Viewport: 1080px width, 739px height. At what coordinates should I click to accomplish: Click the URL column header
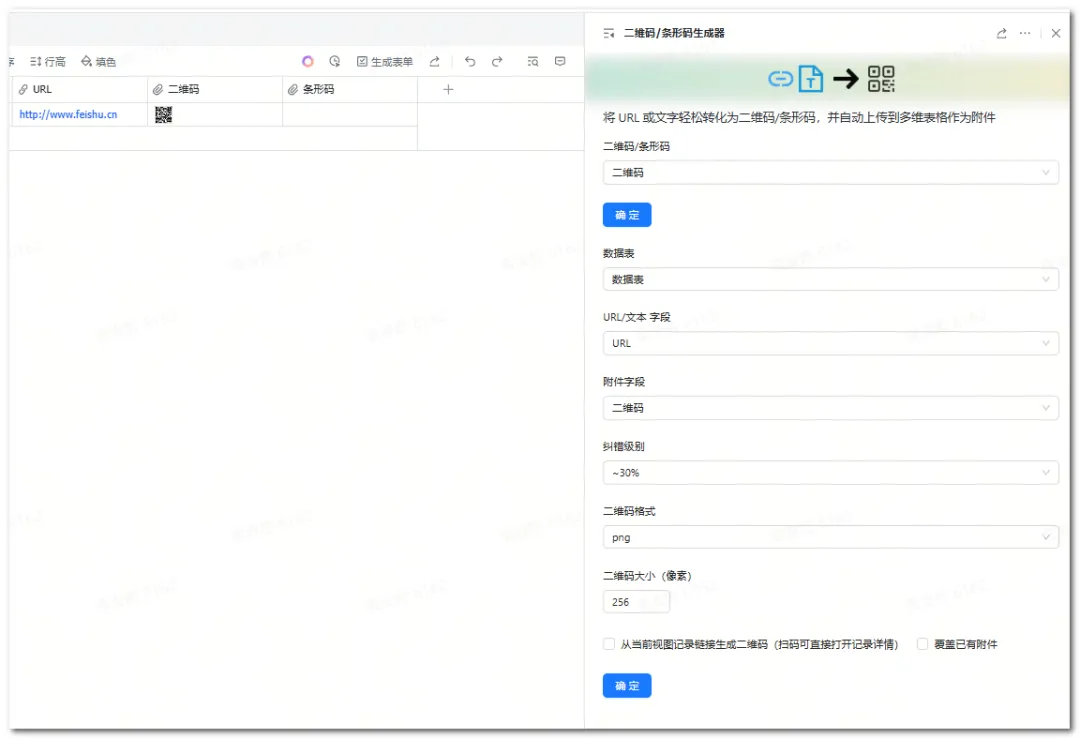[x=80, y=90]
